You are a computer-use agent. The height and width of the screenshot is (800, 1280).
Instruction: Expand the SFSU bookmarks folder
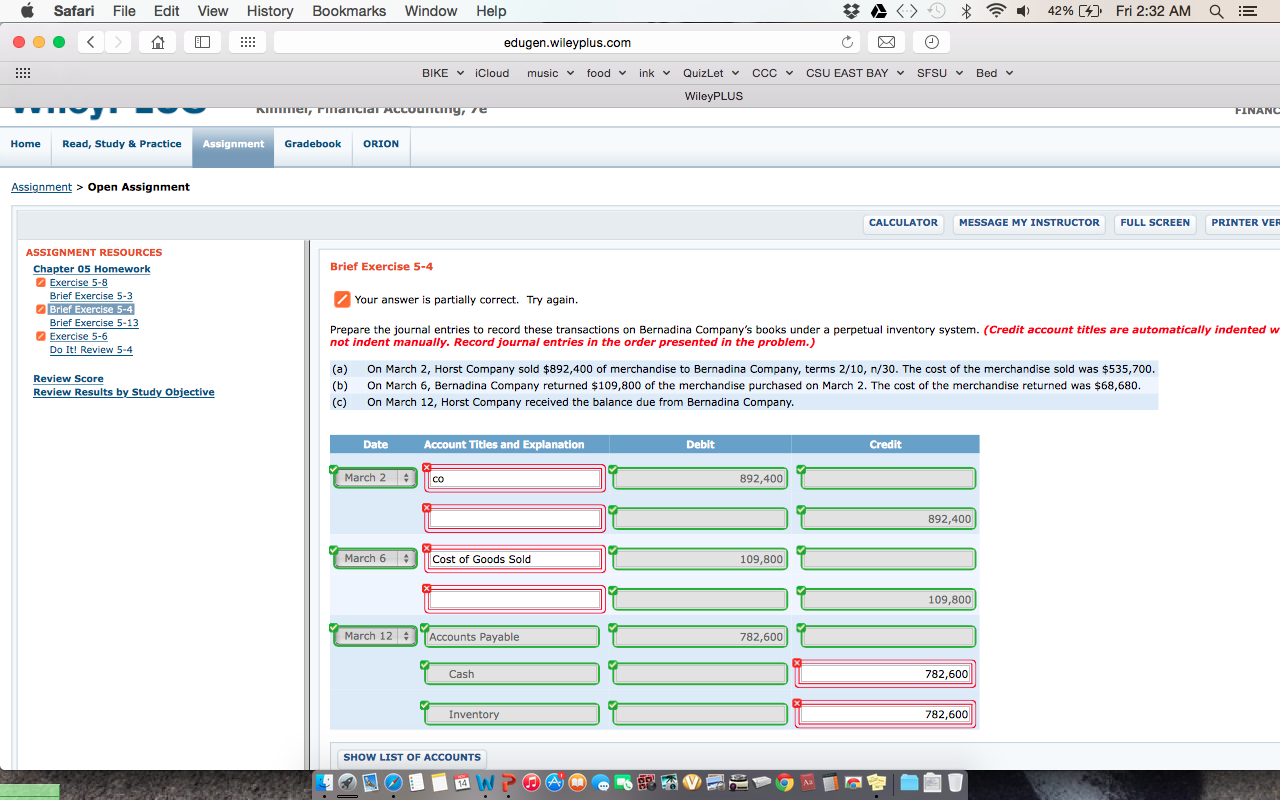point(939,73)
